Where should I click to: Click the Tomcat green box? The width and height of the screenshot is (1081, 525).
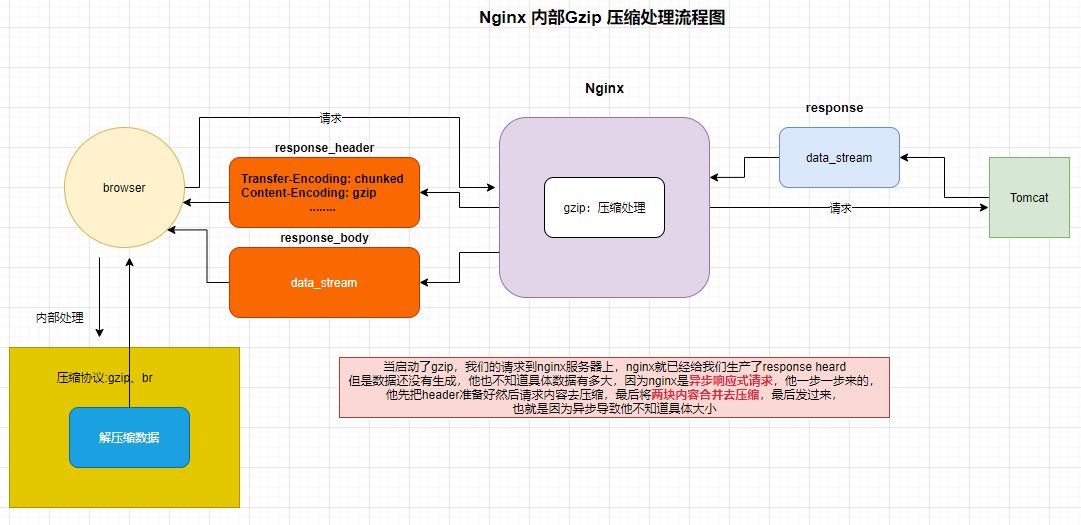click(x=1029, y=198)
